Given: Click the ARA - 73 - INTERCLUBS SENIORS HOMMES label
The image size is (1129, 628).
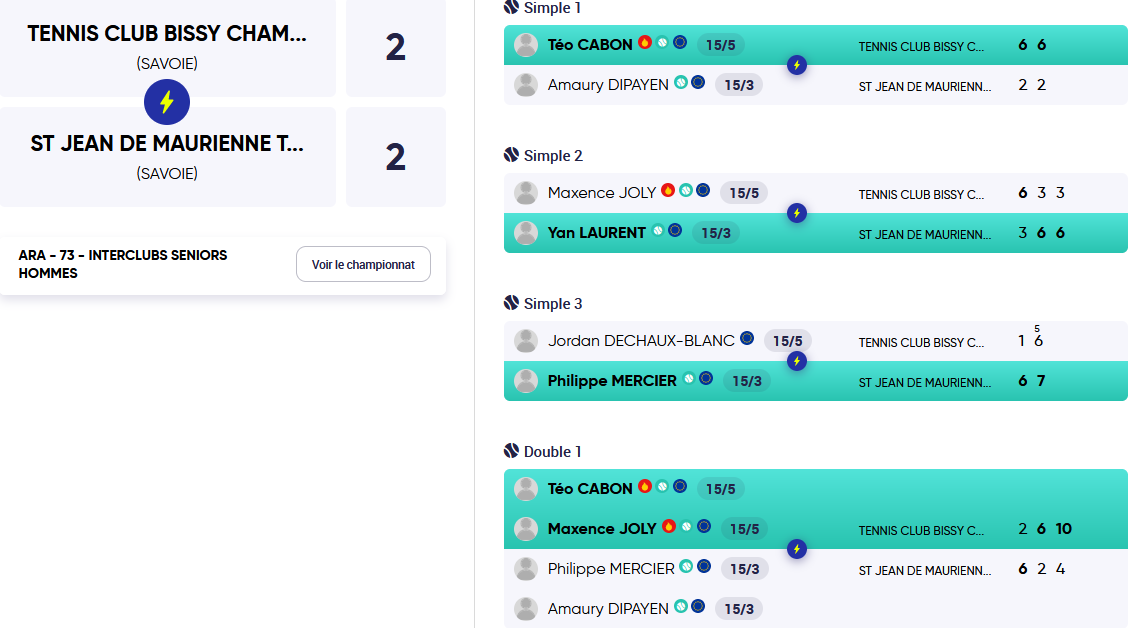Looking at the screenshot, I should click(122, 264).
